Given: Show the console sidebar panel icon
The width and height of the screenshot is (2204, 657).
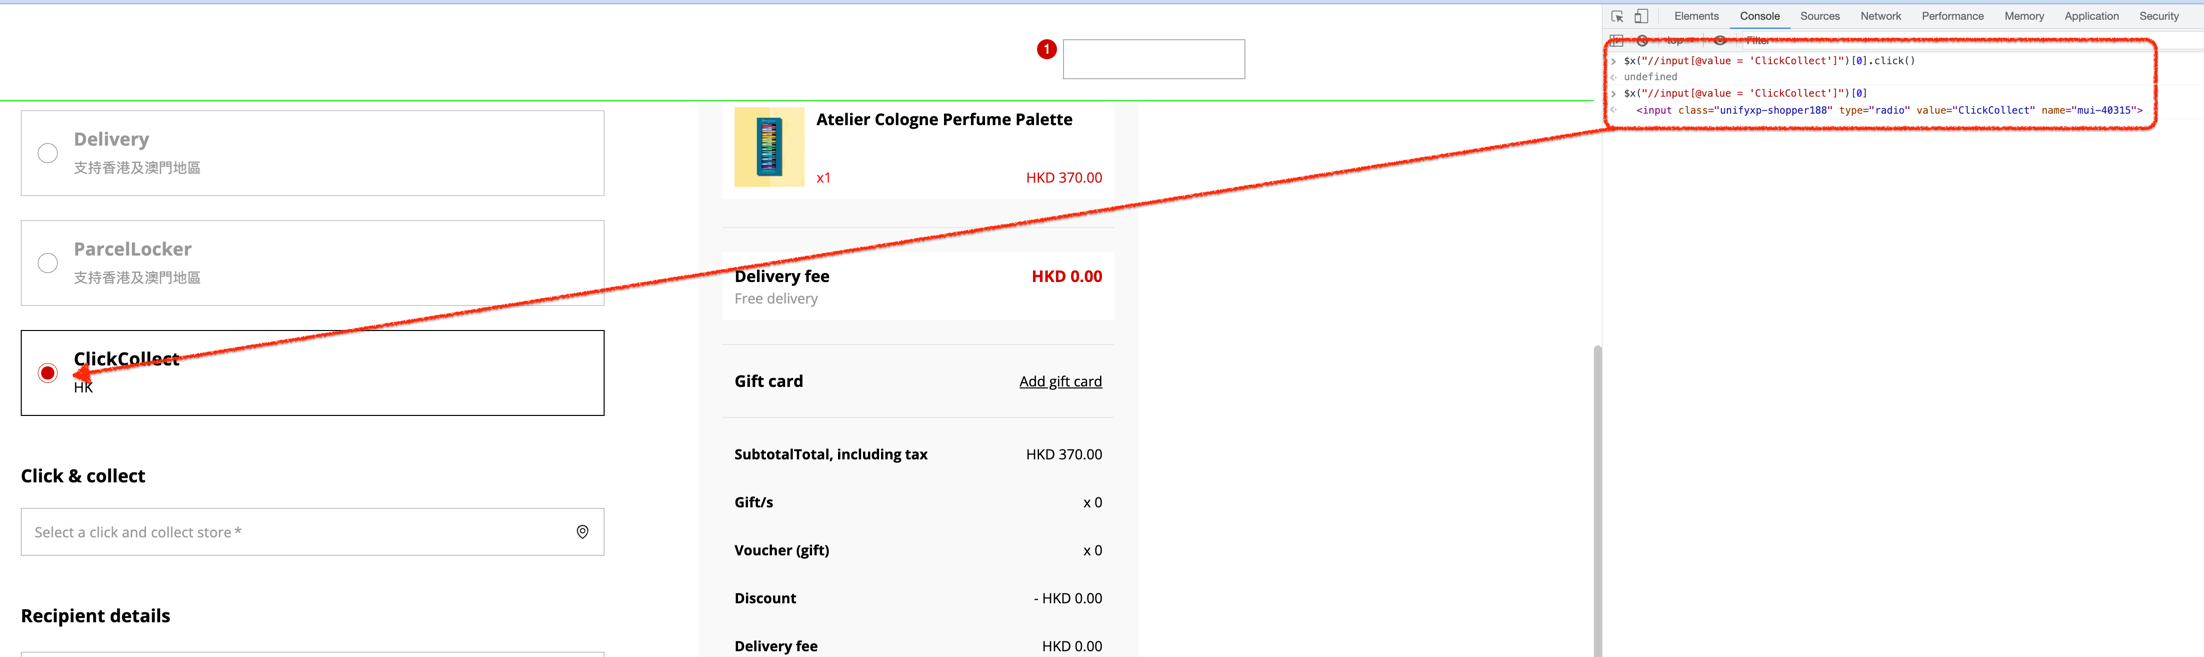Looking at the screenshot, I should [1617, 41].
